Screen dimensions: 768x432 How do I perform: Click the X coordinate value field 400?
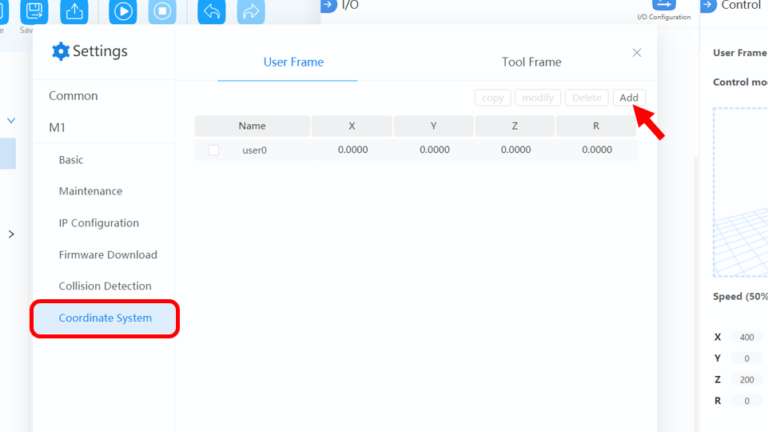pyautogui.click(x=746, y=337)
